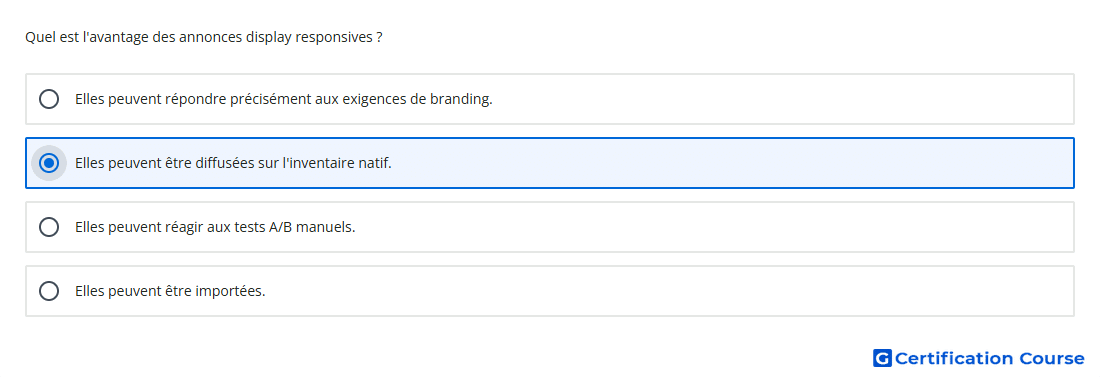Click empty area of the branding answer card

tap(772, 99)
